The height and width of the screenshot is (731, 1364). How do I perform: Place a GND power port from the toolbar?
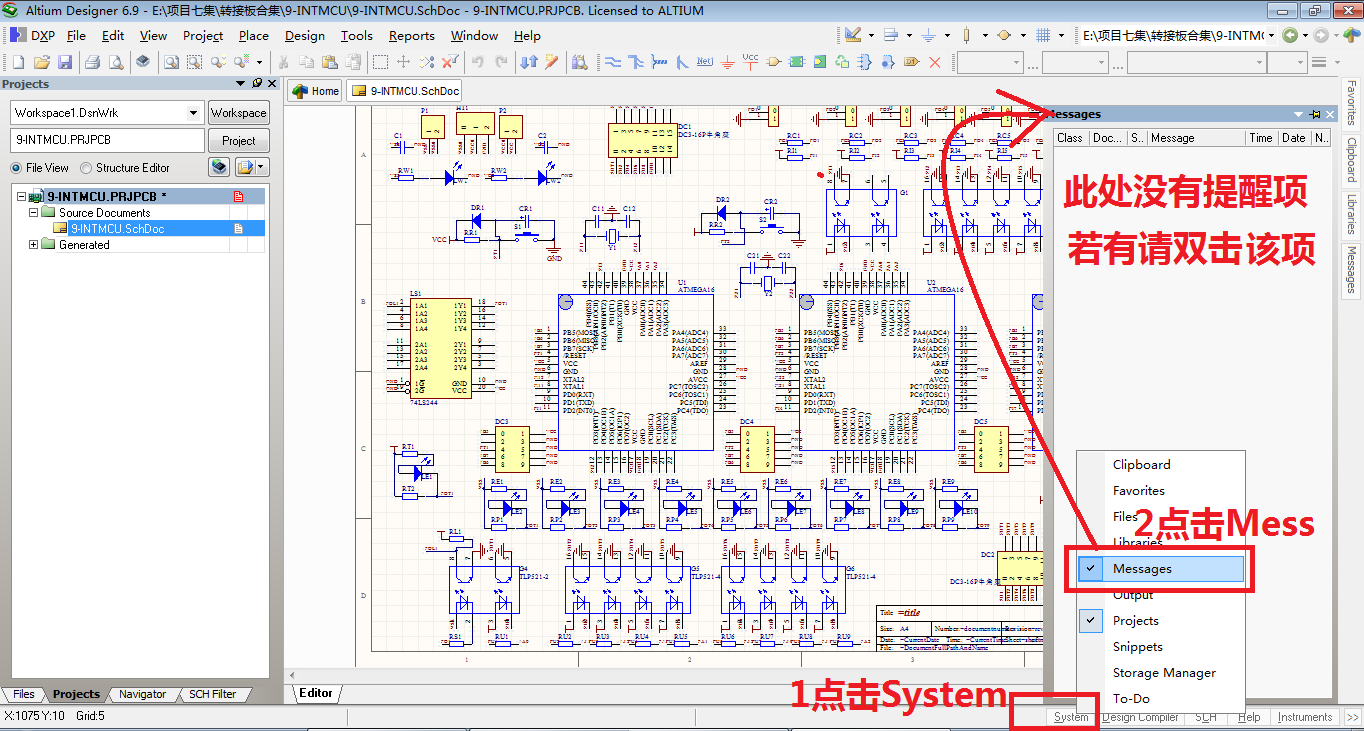(727, 62)
